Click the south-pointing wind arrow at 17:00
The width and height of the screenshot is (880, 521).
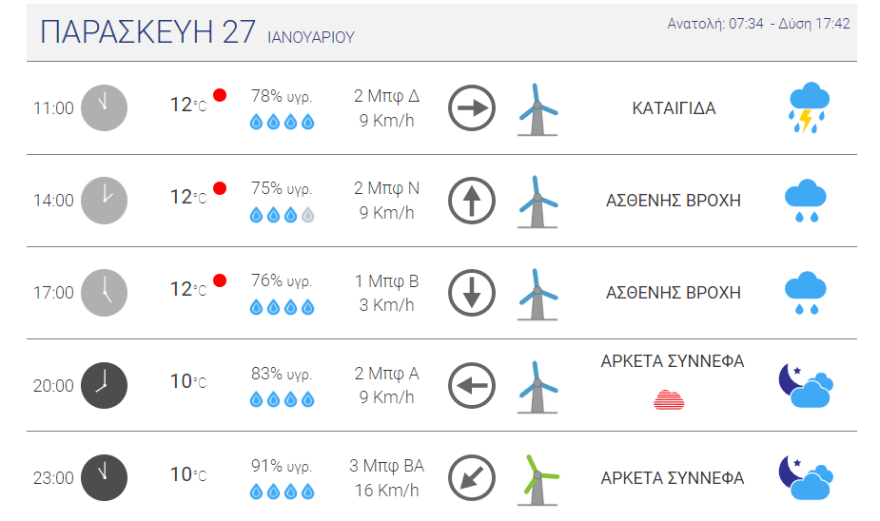(x=472, y=293)
